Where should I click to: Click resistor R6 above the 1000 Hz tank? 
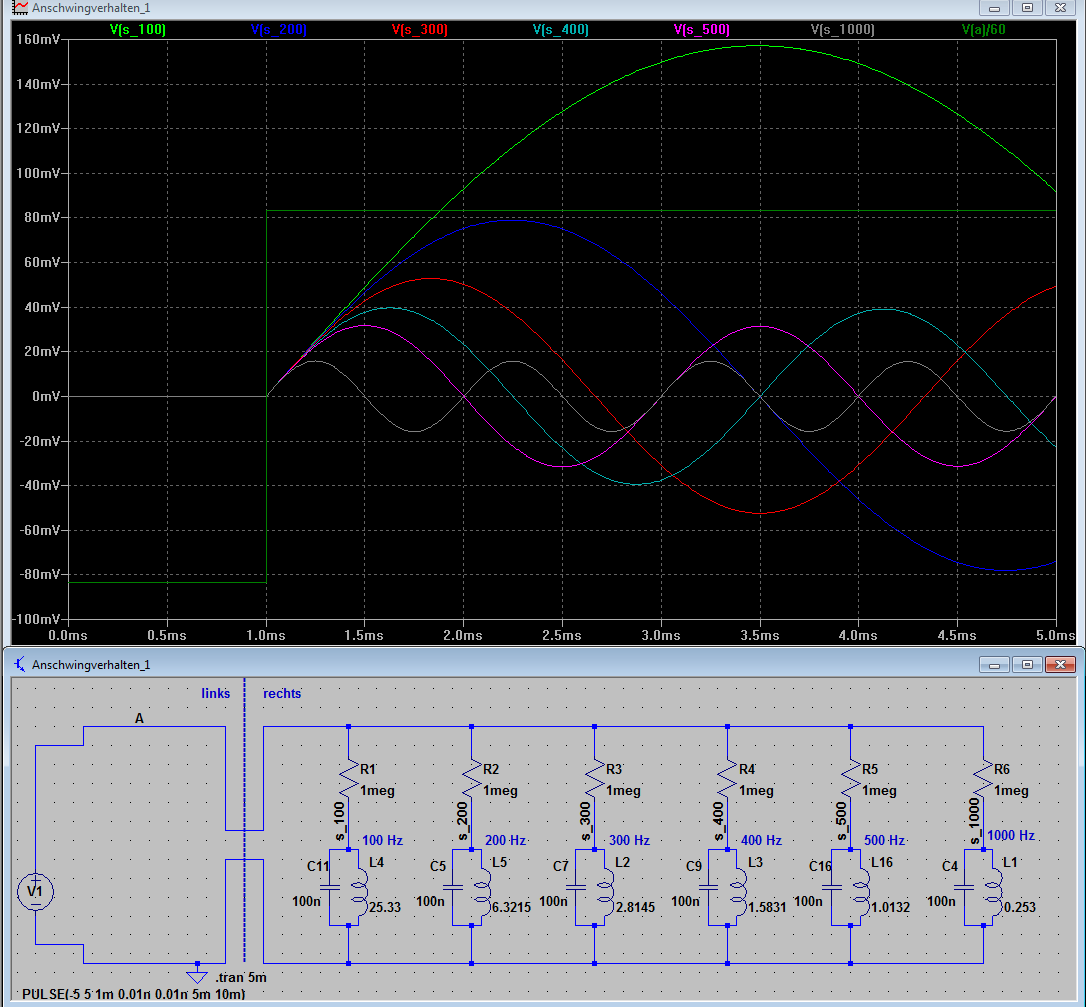tap(983, 776)
